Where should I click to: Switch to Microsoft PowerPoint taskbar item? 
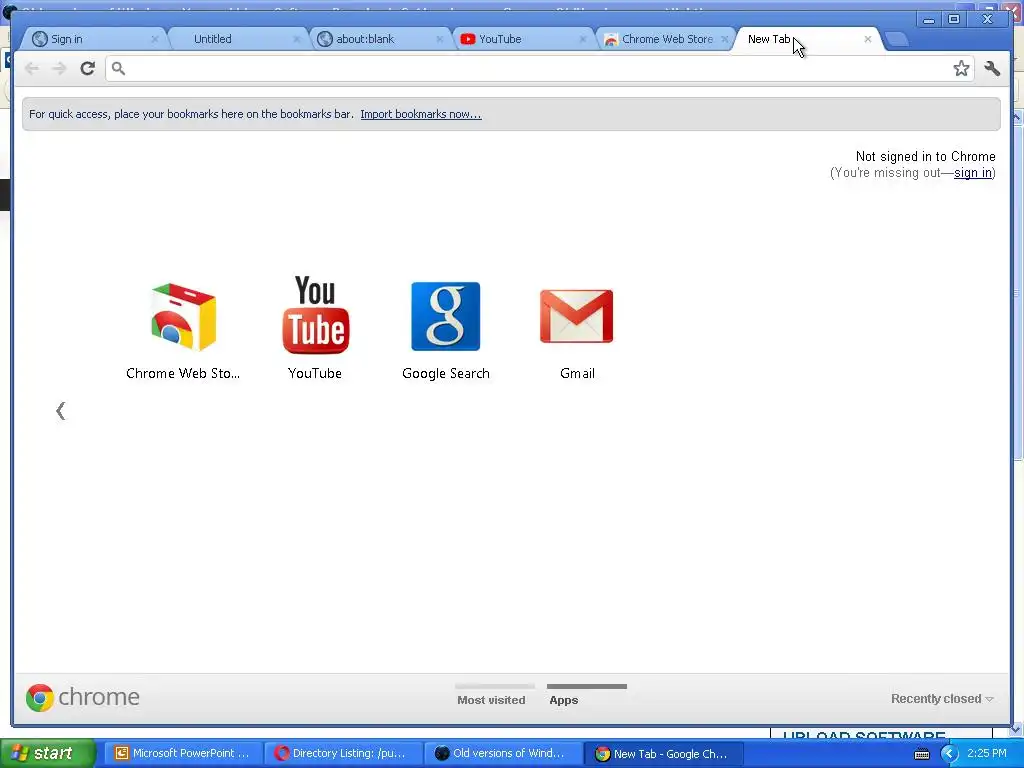pyautogui.click(x=183, y=754)
